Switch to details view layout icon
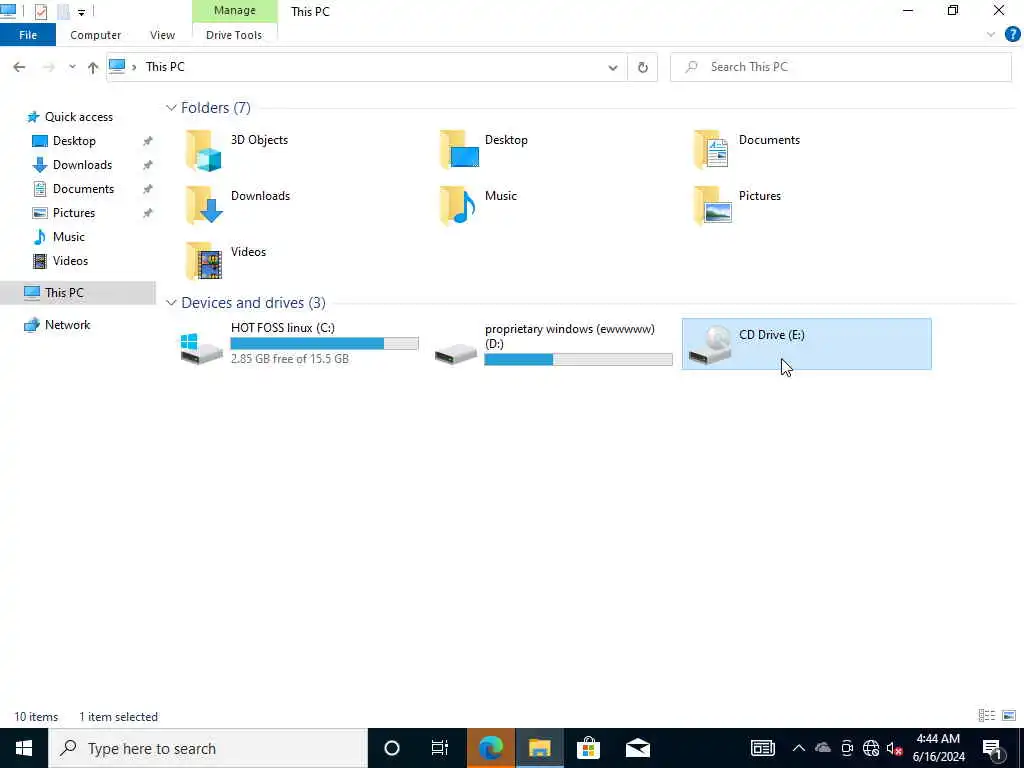Image resolution: width=1024 pixels, height=768 pixels. click(x=987, y=716)
